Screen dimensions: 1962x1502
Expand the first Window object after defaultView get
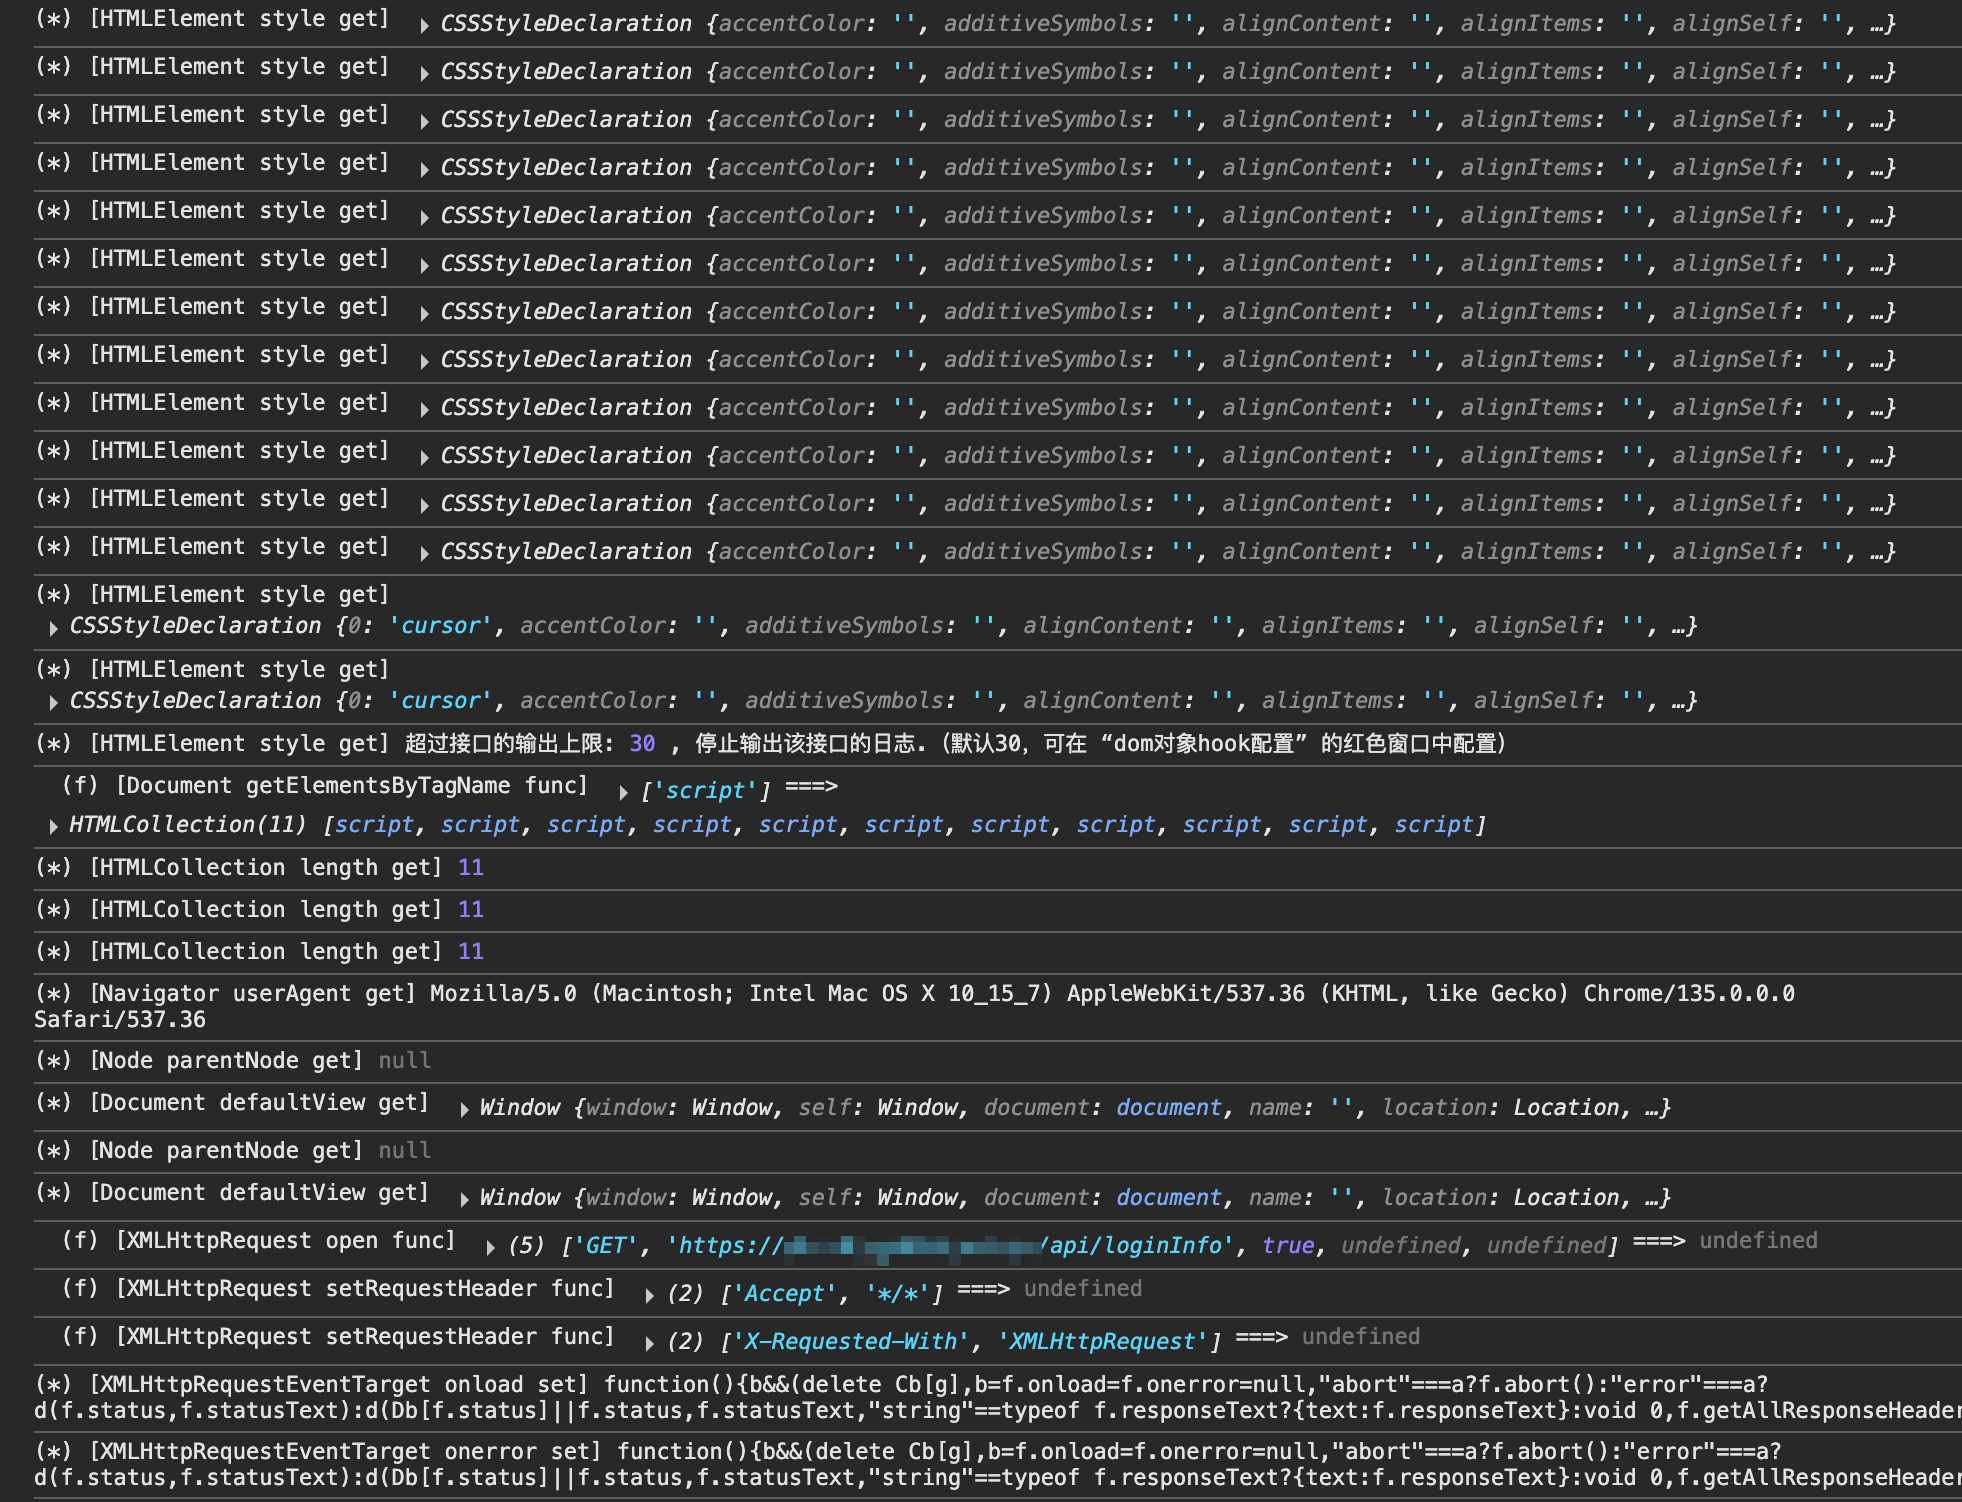[465, 1109]
